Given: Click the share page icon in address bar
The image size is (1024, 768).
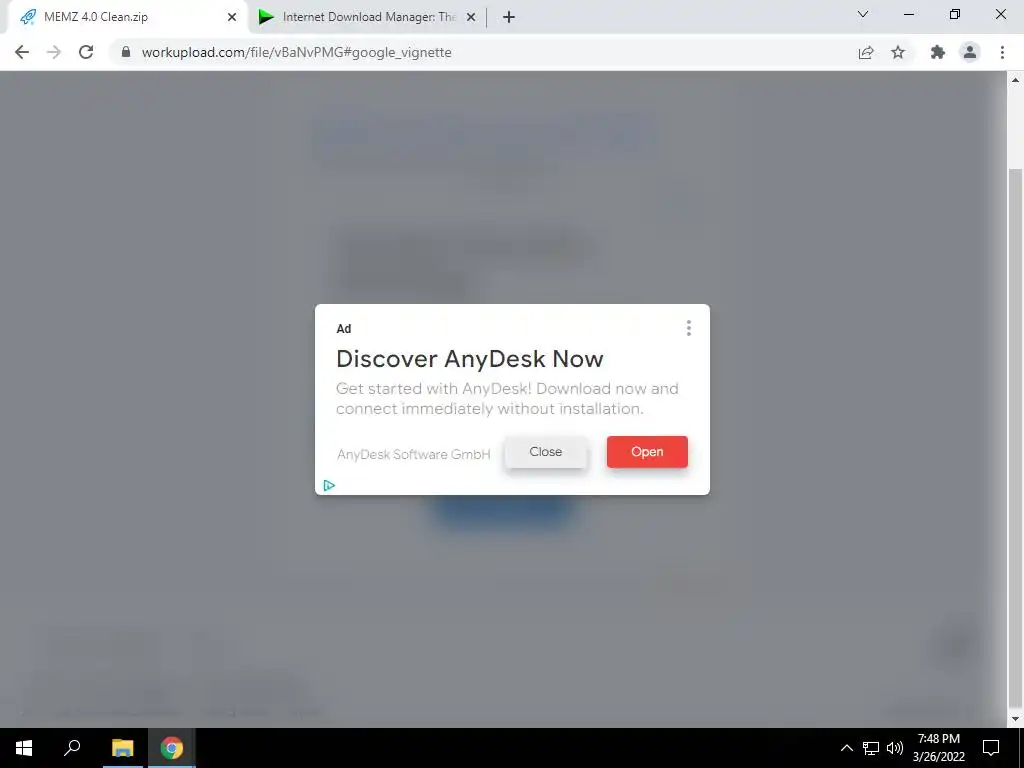Looking at the screenshot, I should click(866, 52).
